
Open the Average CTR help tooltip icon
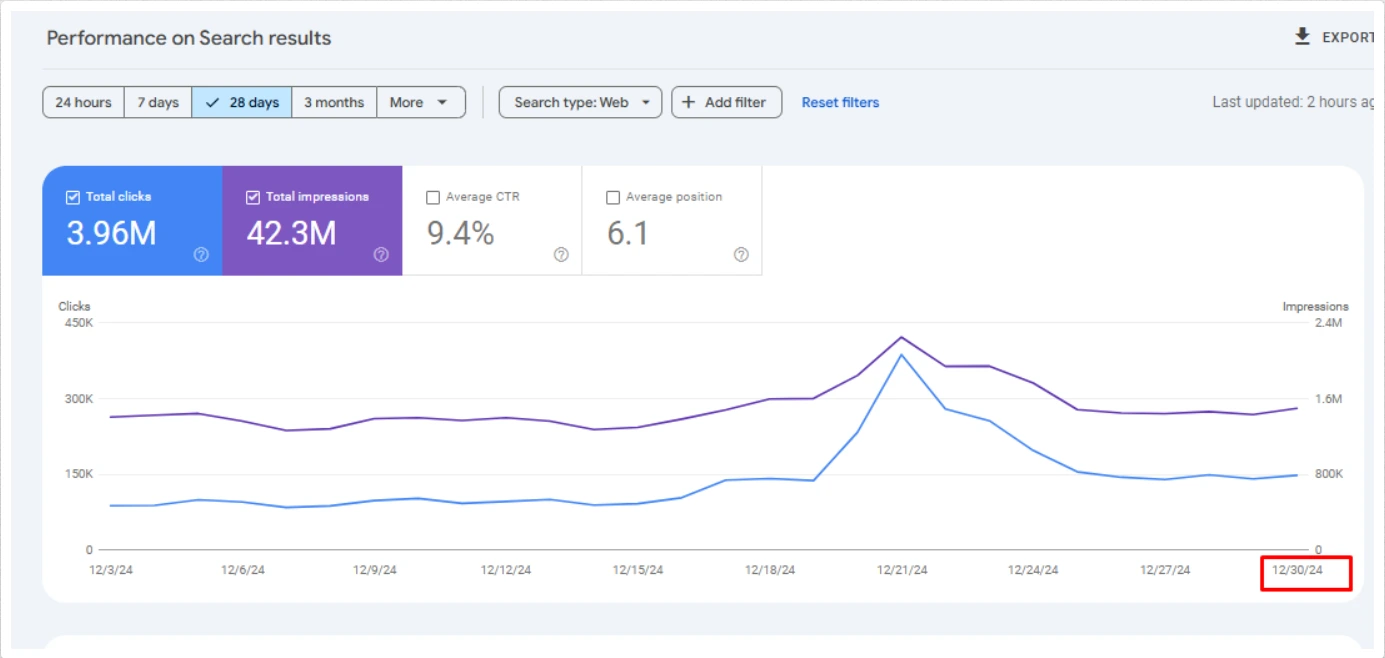coord(561,255)
